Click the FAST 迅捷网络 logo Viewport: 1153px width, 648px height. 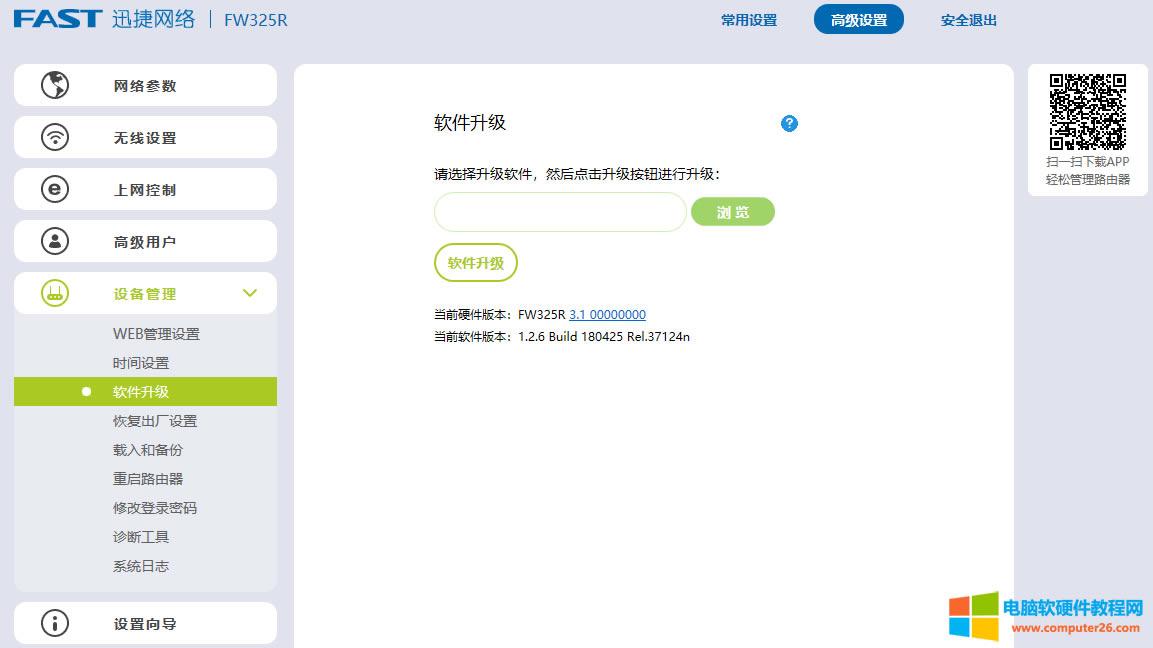[105, 19]
